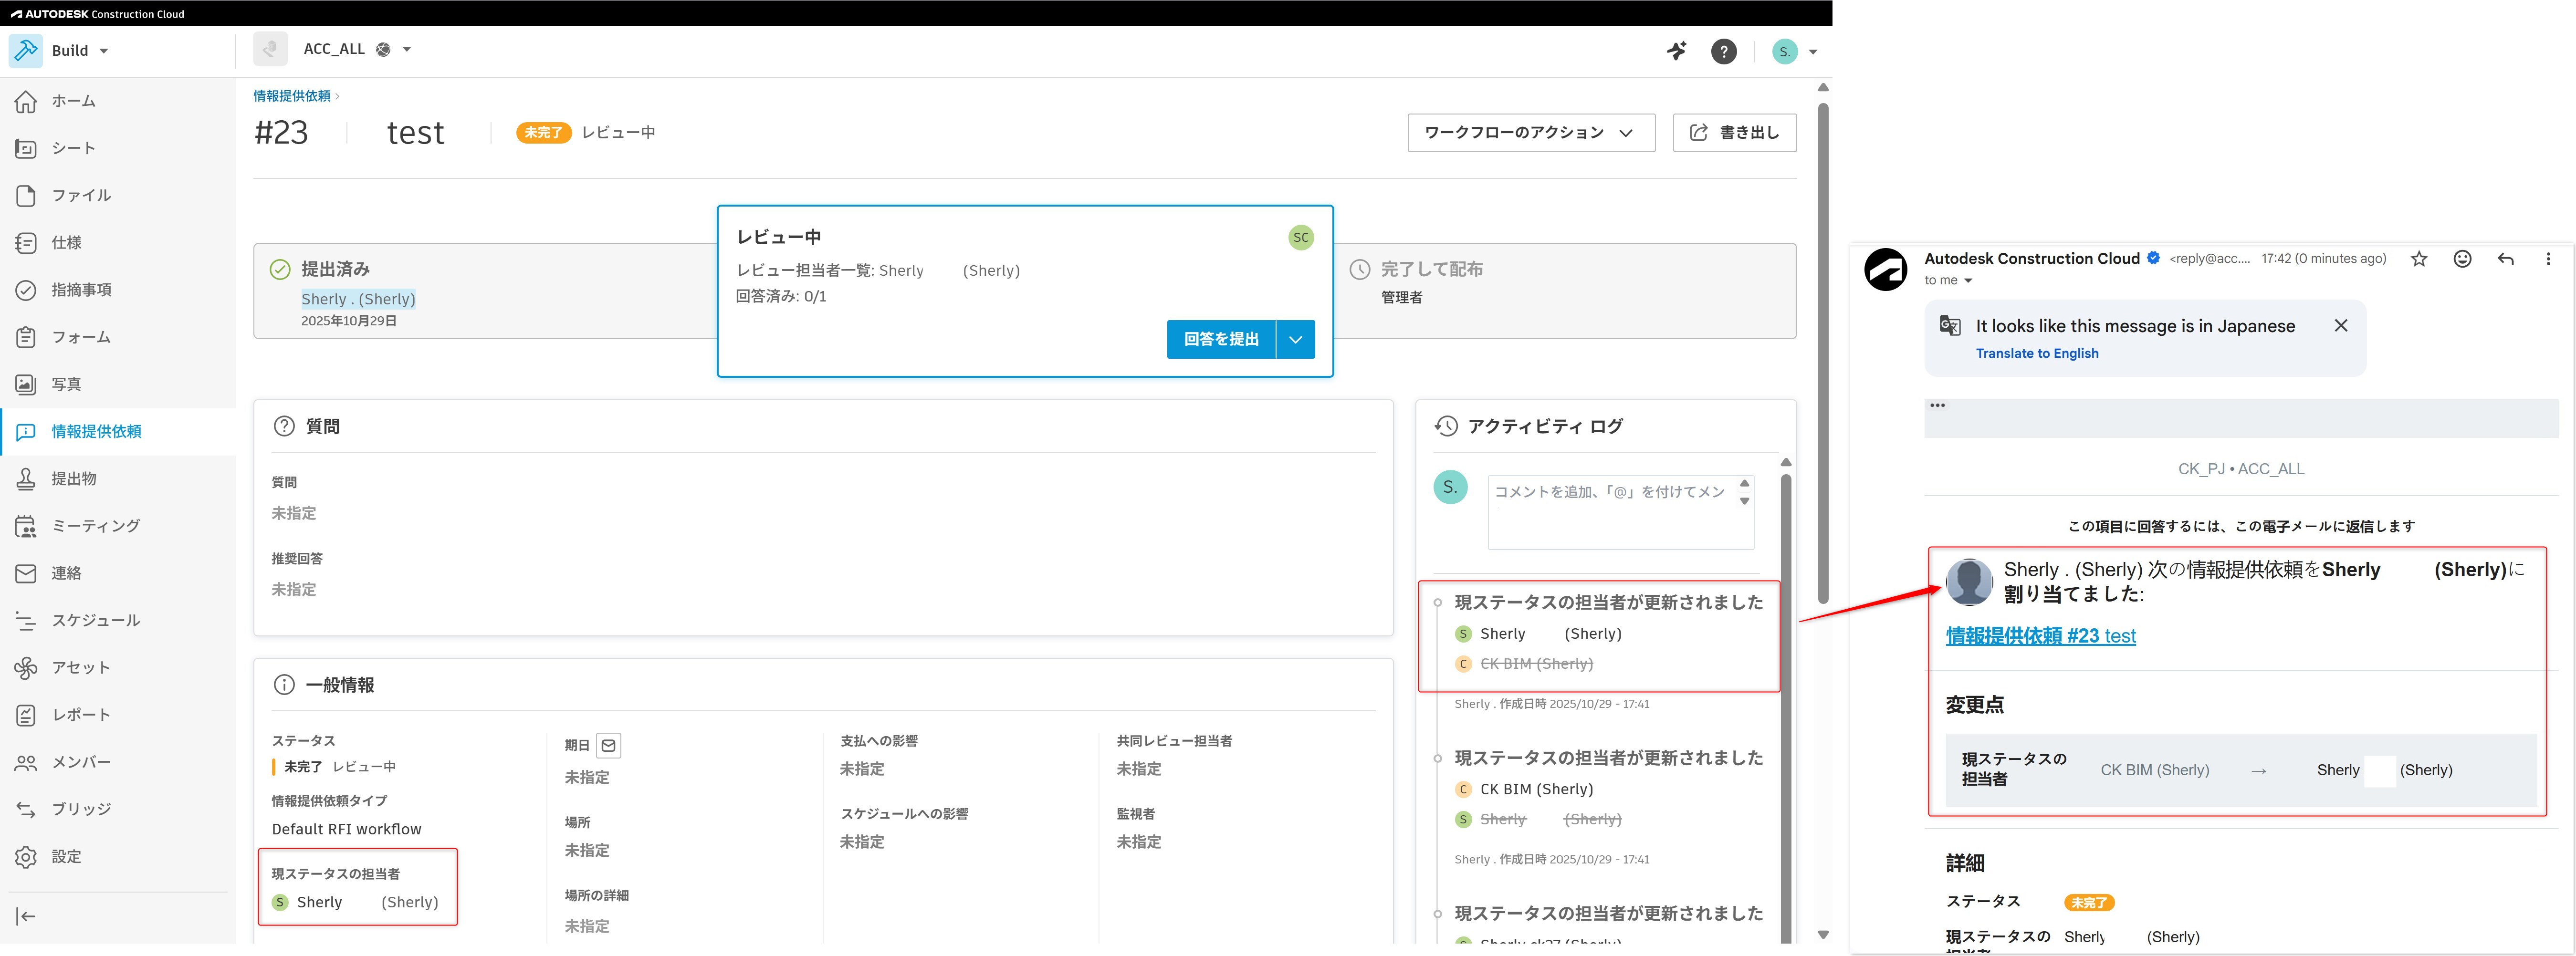Expand the 'to me' recipient details

(1967, 281)
